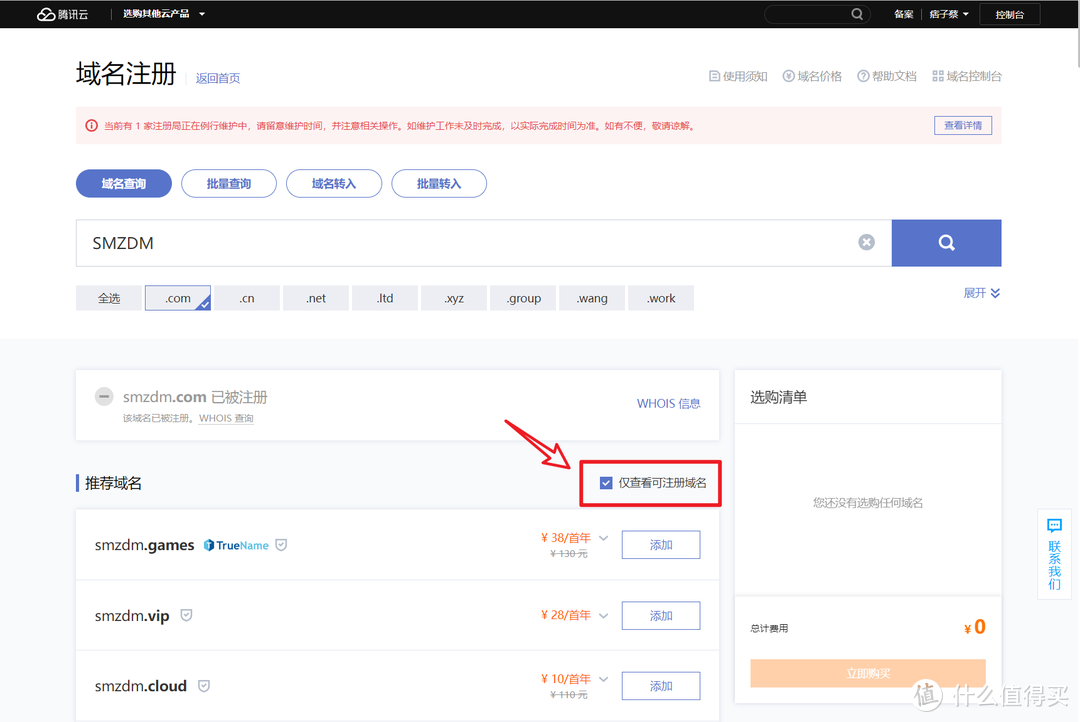Screen dimensions: 1080x722
Task: Toggle the .xyz suffix option
Action: click(454, 298)
